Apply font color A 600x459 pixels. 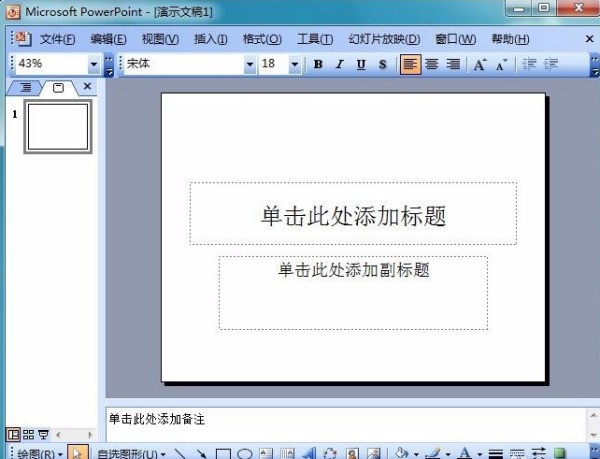tap(465, 453)
